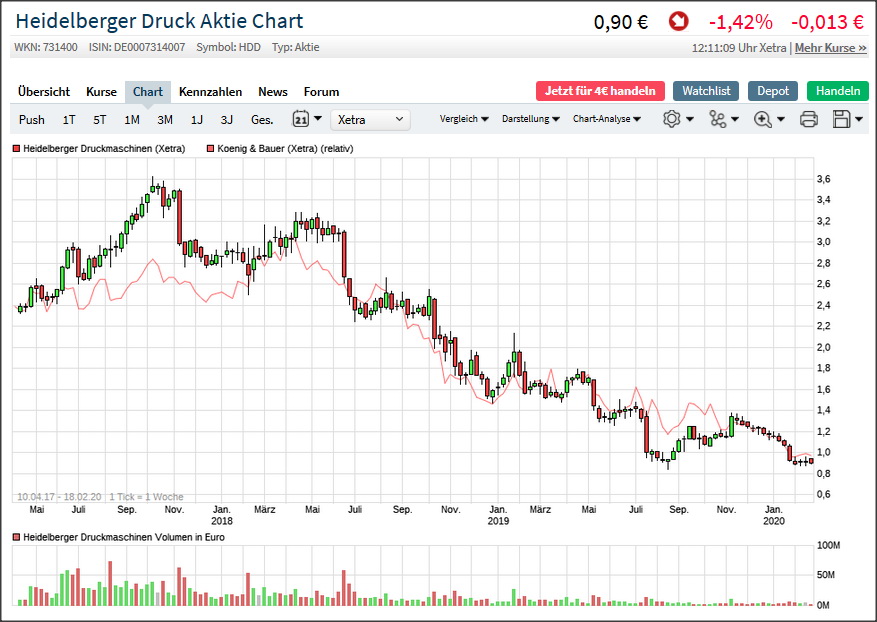Click the Heidelberger Druck Aktie Chart heading
877x622 pixels.
pyautogui.click(x=159, y=21)
